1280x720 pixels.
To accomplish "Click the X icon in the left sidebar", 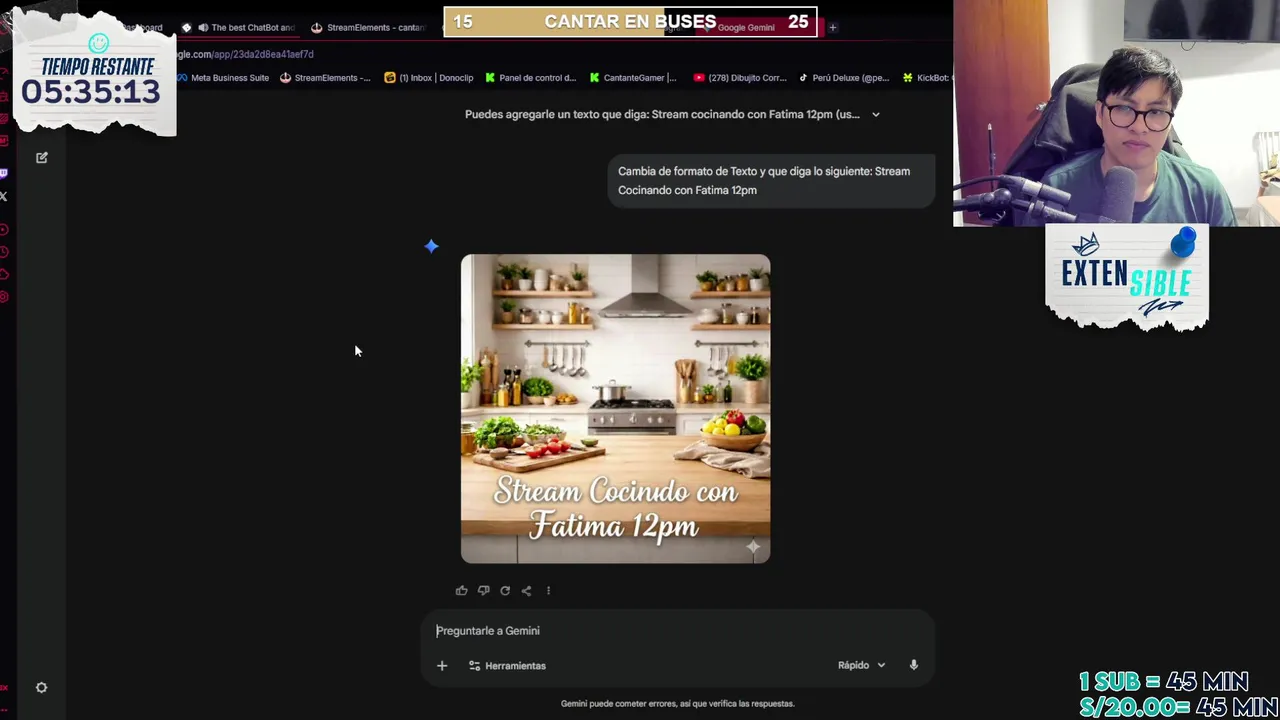I will [x=4, y=197].
